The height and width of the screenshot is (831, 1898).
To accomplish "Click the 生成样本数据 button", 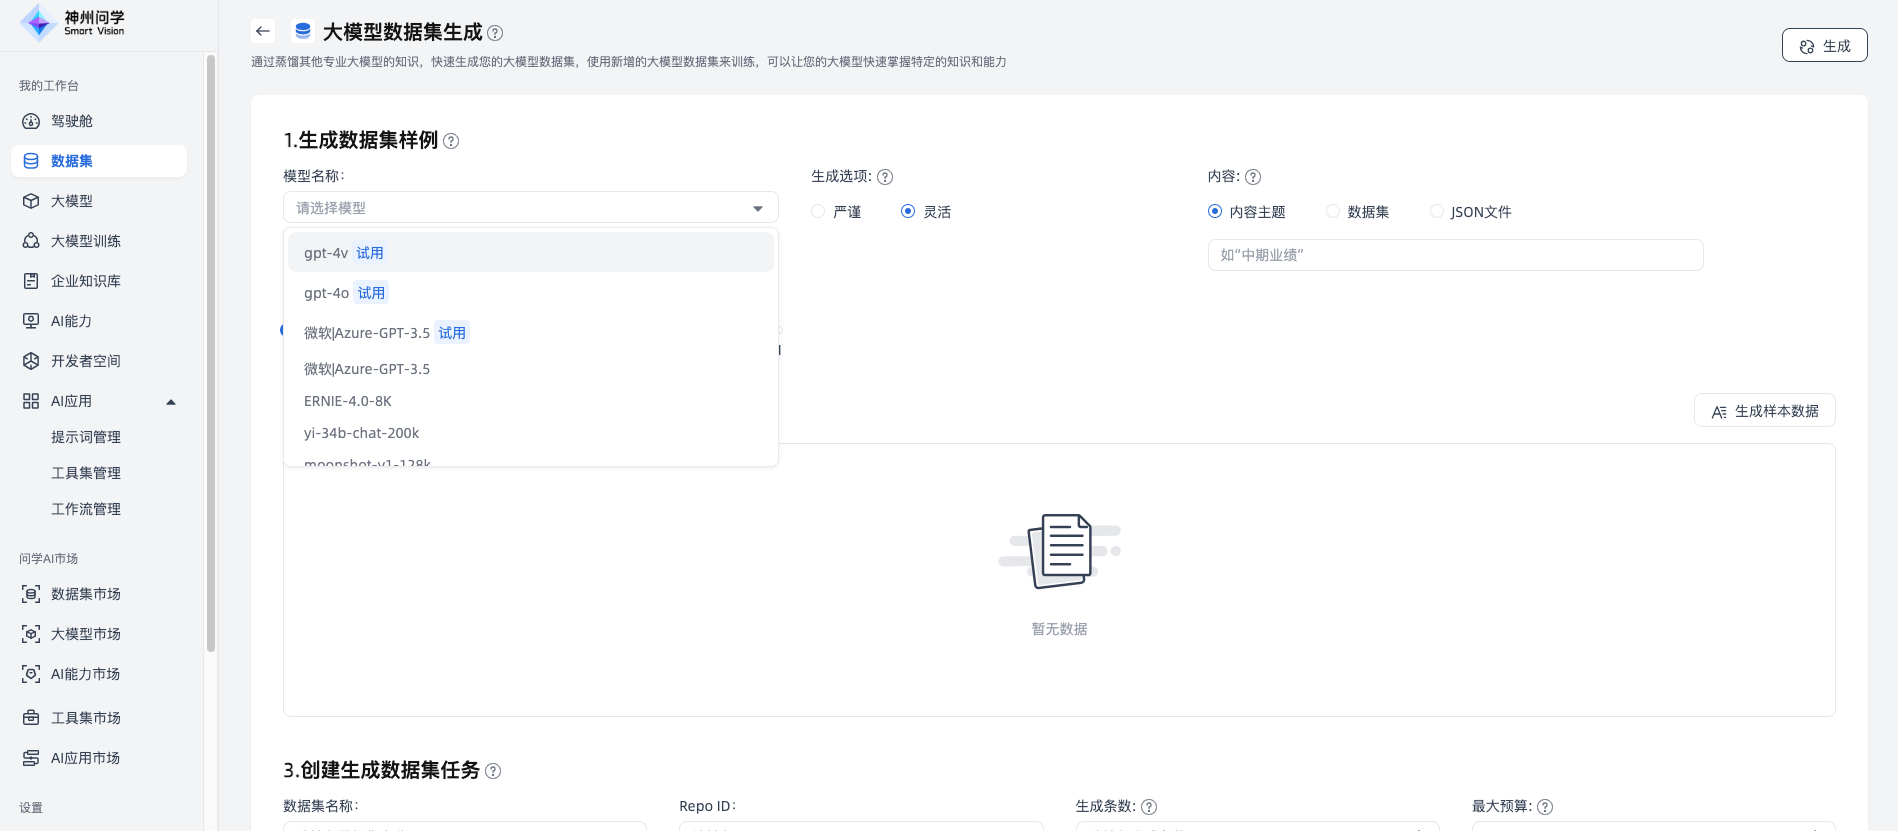I will pos(1764,411).
